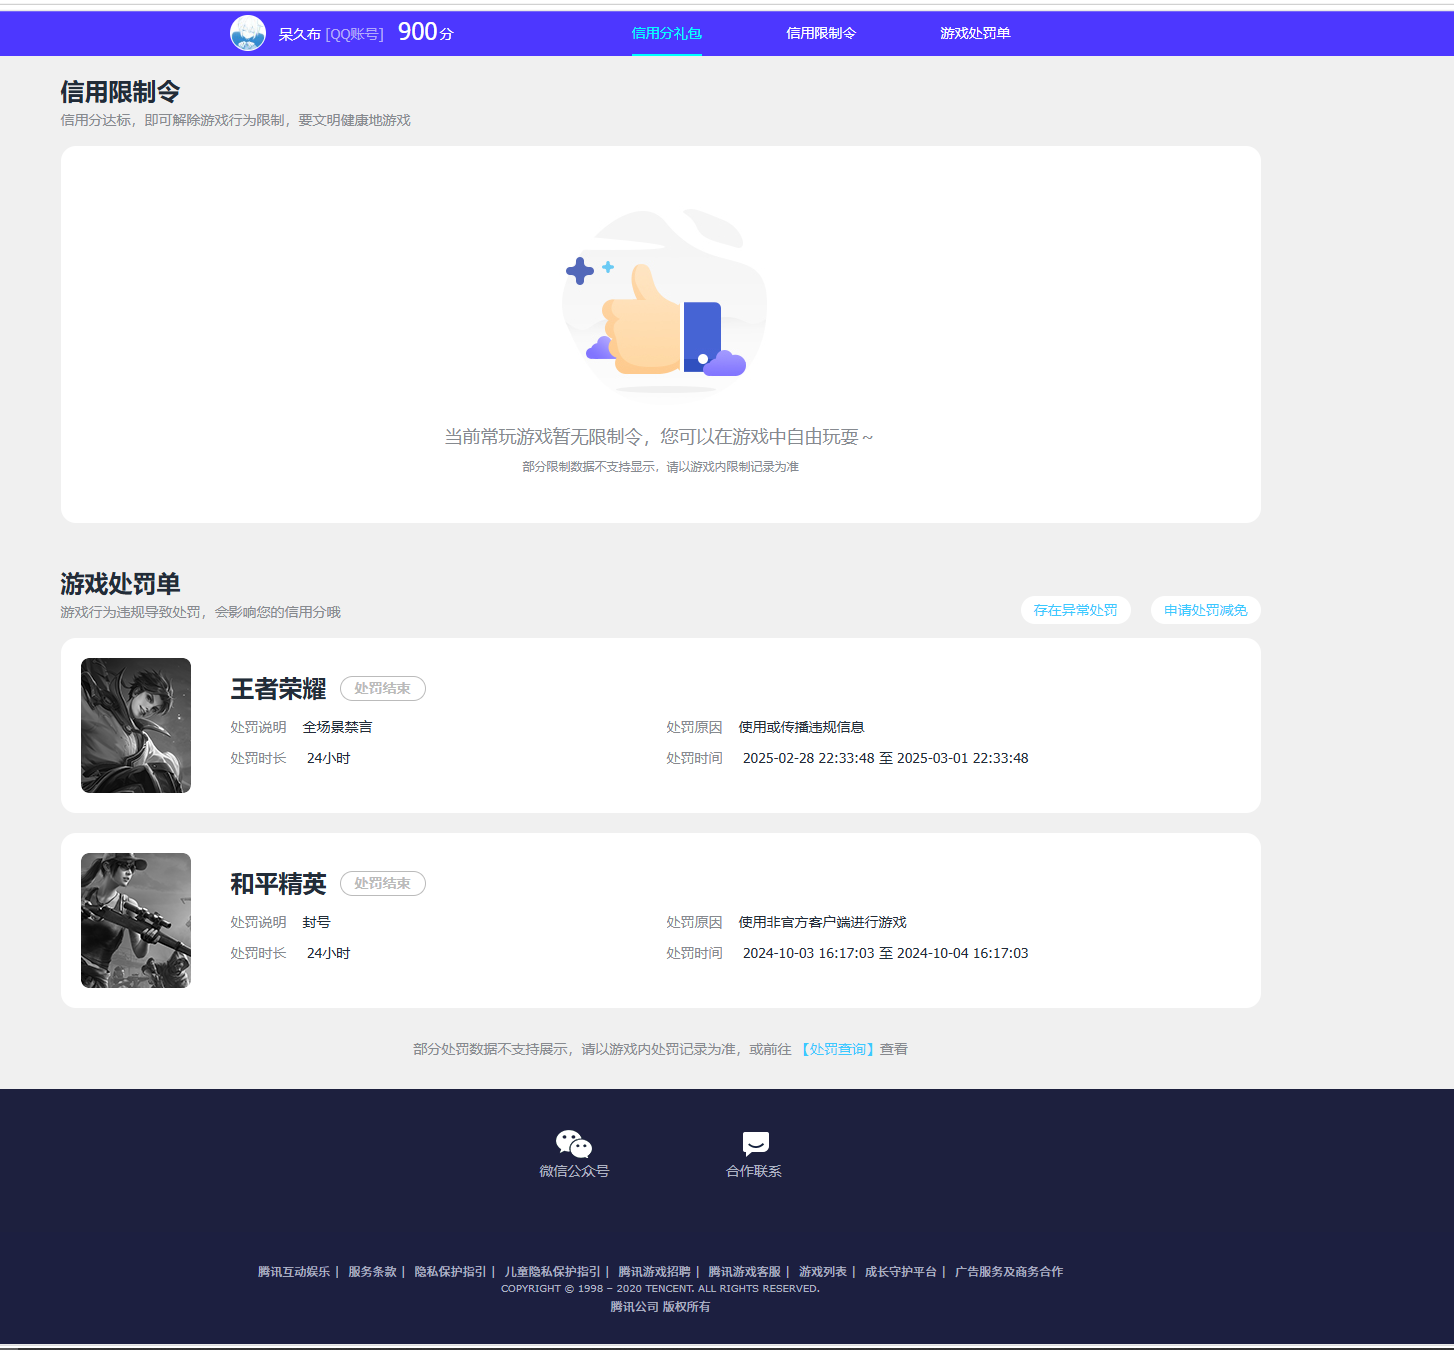
Task: Click the 全场景禁言 penalty description
Action: pos(337,727)
